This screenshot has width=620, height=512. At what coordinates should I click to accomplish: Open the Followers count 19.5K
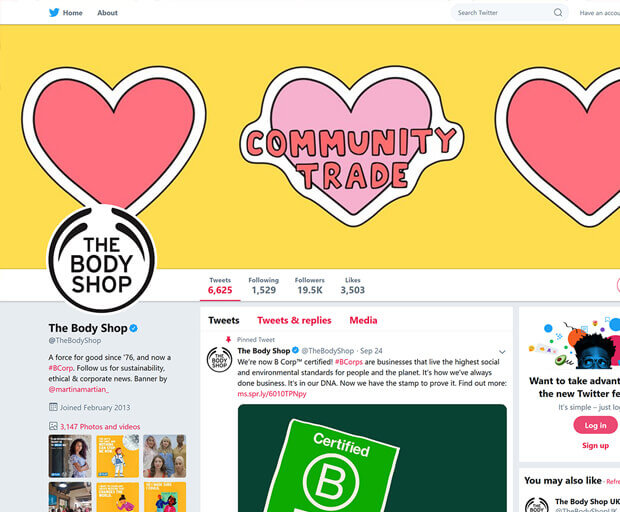(310, 286)
